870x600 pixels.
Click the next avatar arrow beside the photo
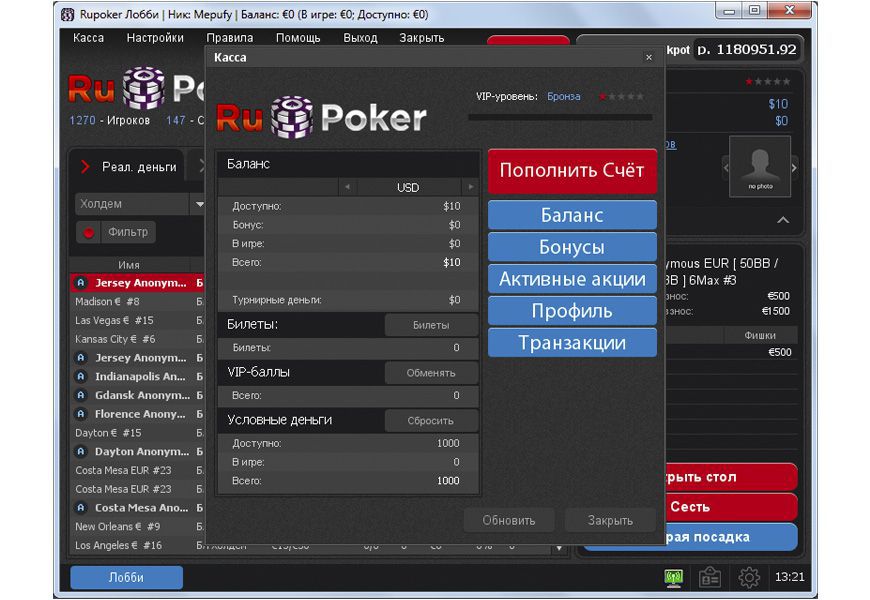[x=794, y=167]
